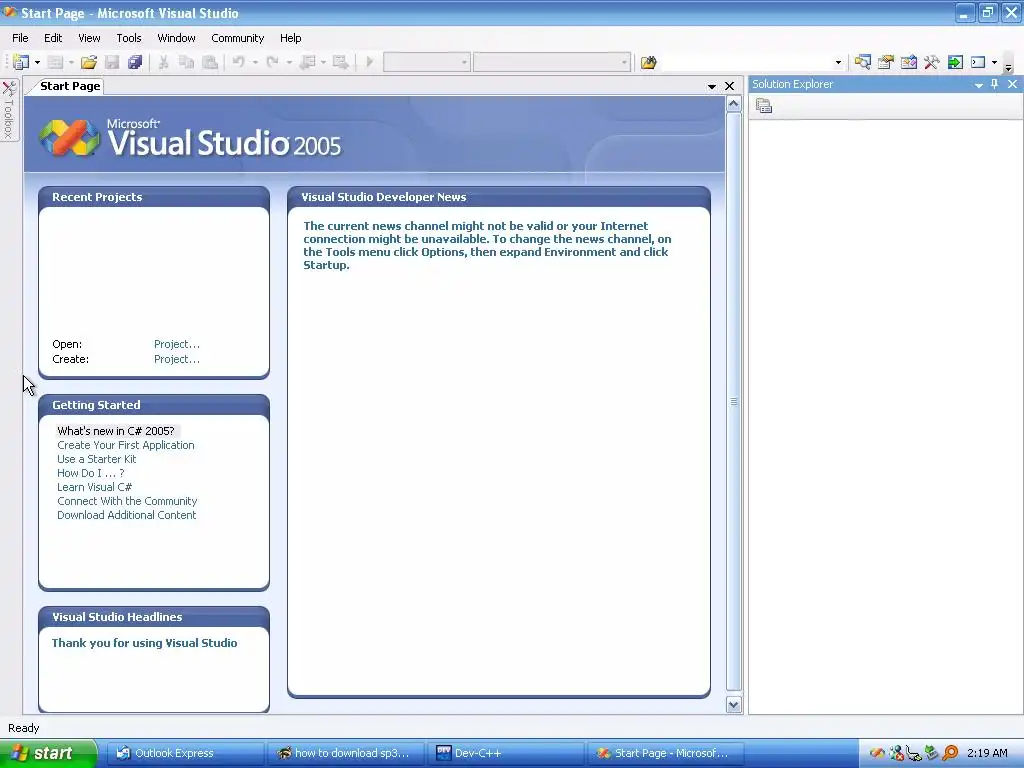Click the Find in Files icon
The height and width of the screenshot is (768, 1024).
click(648, 62)
